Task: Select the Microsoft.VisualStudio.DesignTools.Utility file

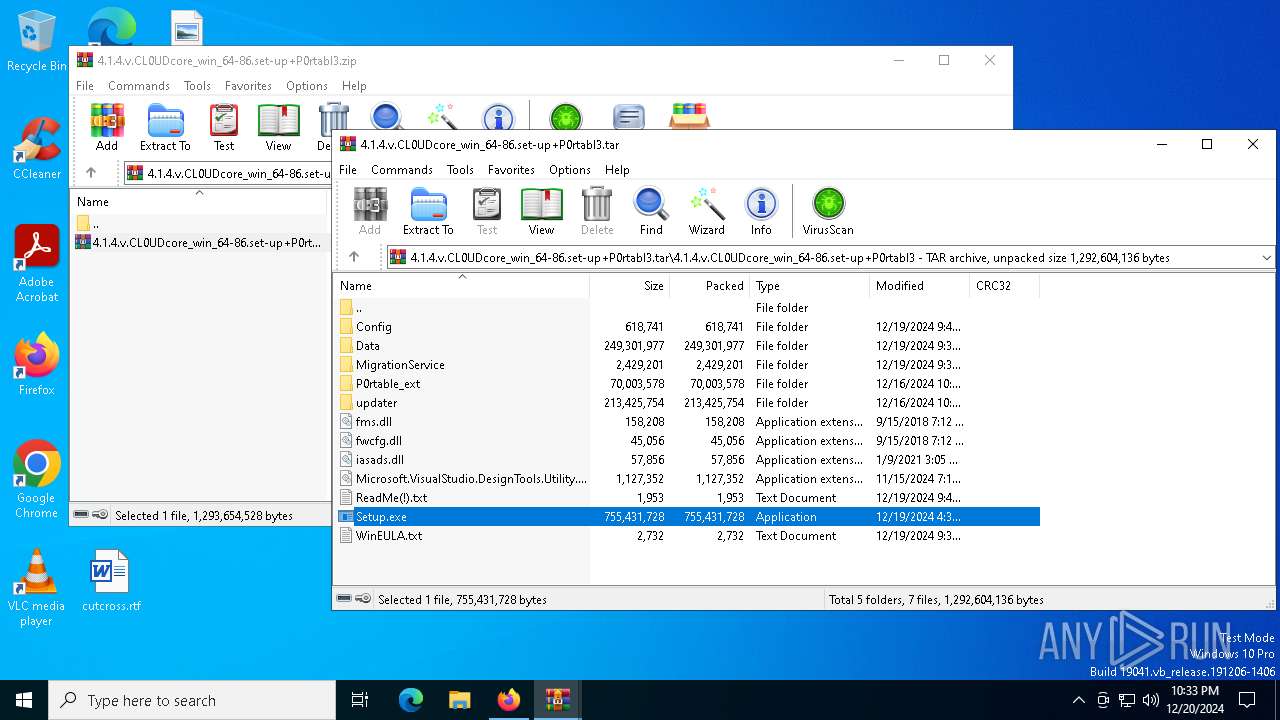Action: pyautogui.click(x=688, y=479)
